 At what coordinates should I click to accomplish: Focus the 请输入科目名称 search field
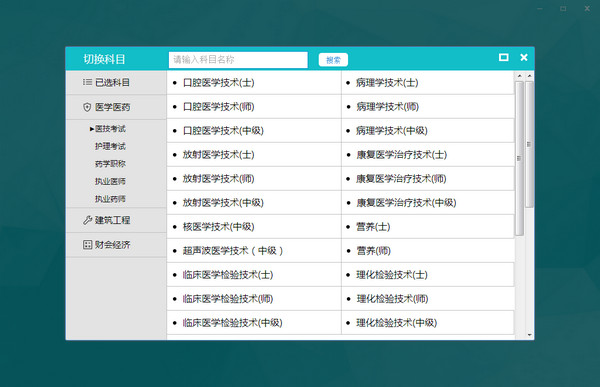click(x=238, y=60)
